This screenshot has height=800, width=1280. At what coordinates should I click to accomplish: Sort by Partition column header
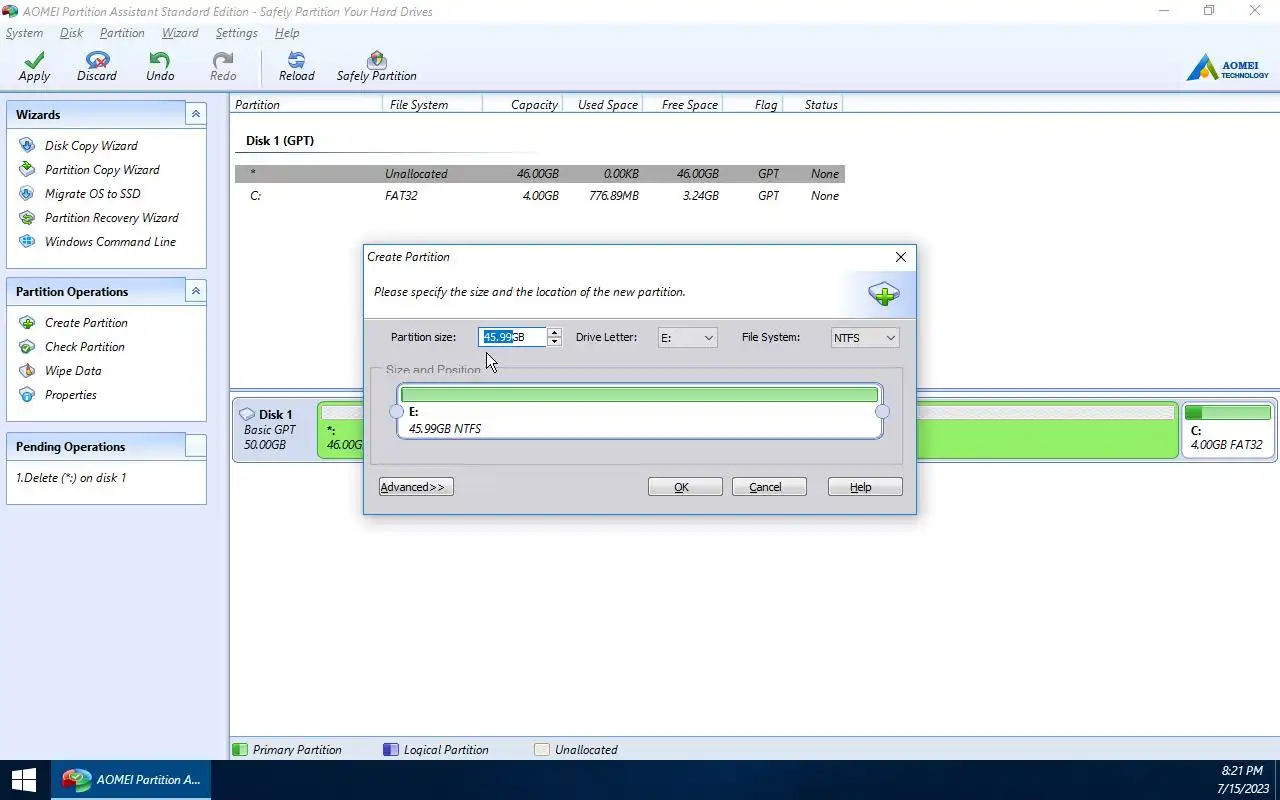pos(306,104)
